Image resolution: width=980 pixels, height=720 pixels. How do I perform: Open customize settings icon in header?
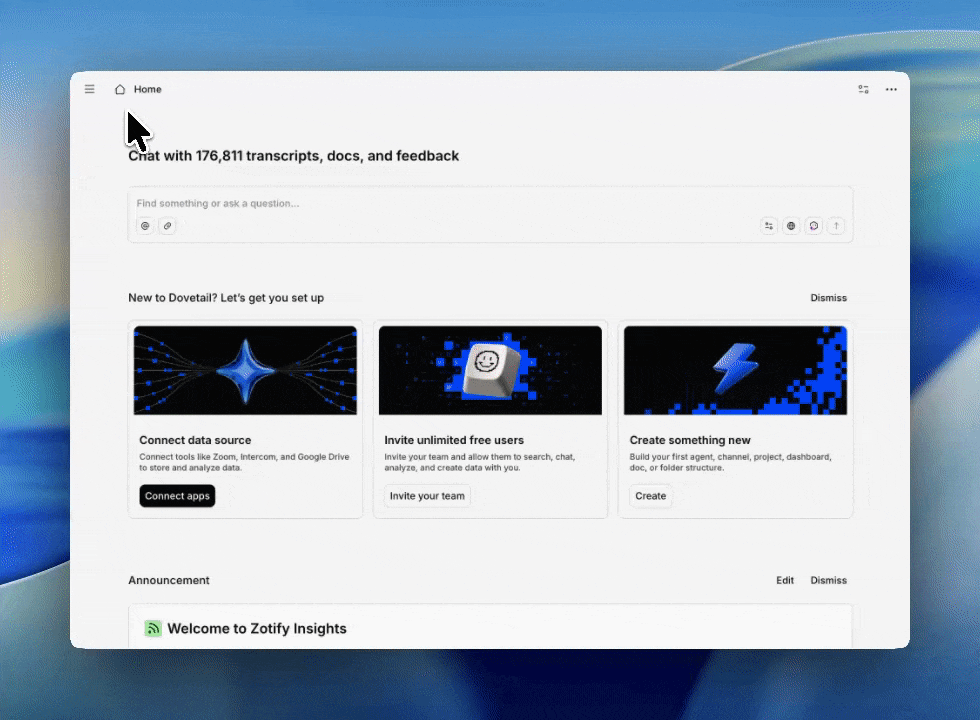(x=863, y=89)
